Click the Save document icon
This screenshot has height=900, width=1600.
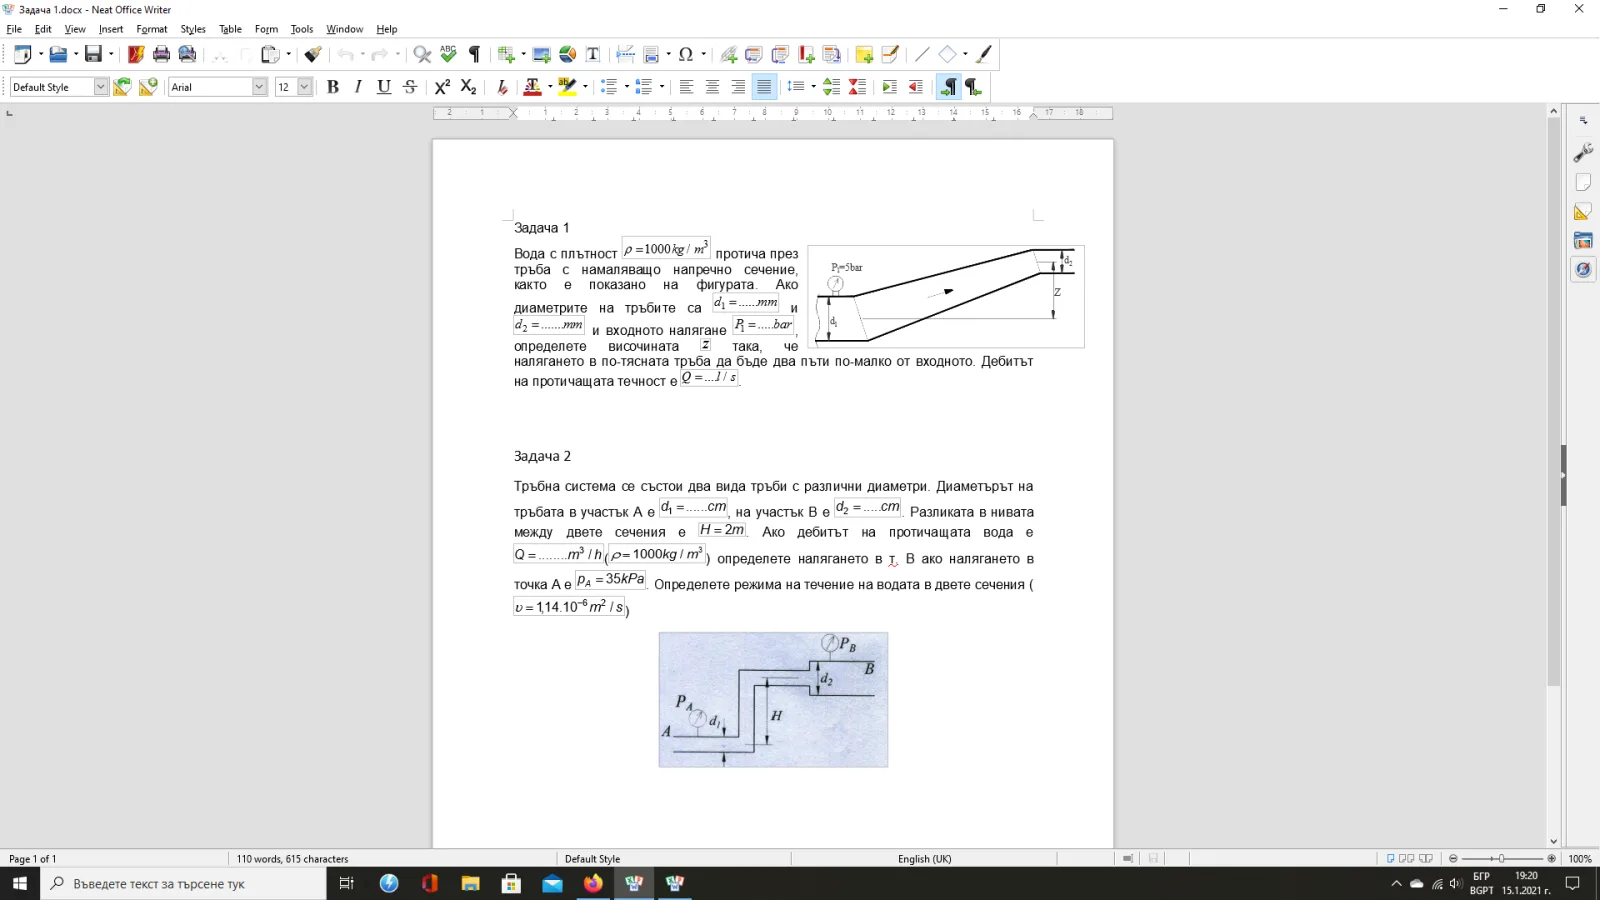click(93, 54)
